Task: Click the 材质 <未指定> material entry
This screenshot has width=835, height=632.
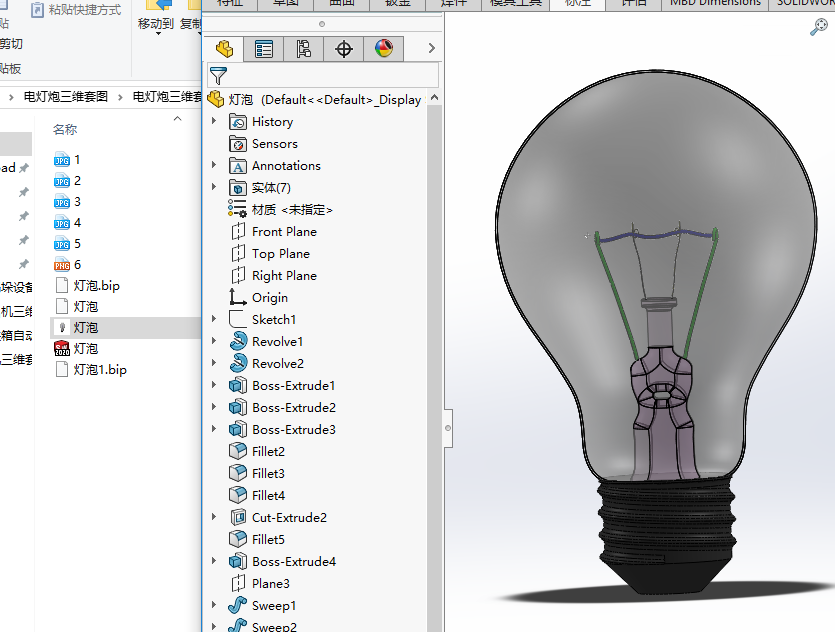Action: (x=291, y=210)
